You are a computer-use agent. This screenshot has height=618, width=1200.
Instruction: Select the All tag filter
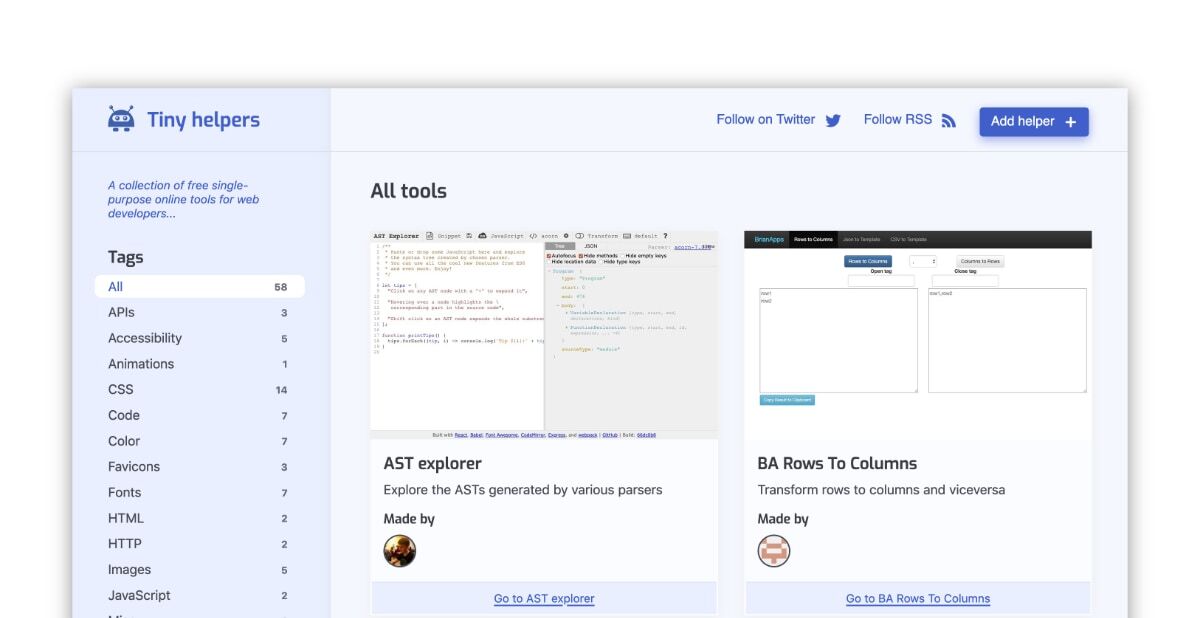[199, 287]
